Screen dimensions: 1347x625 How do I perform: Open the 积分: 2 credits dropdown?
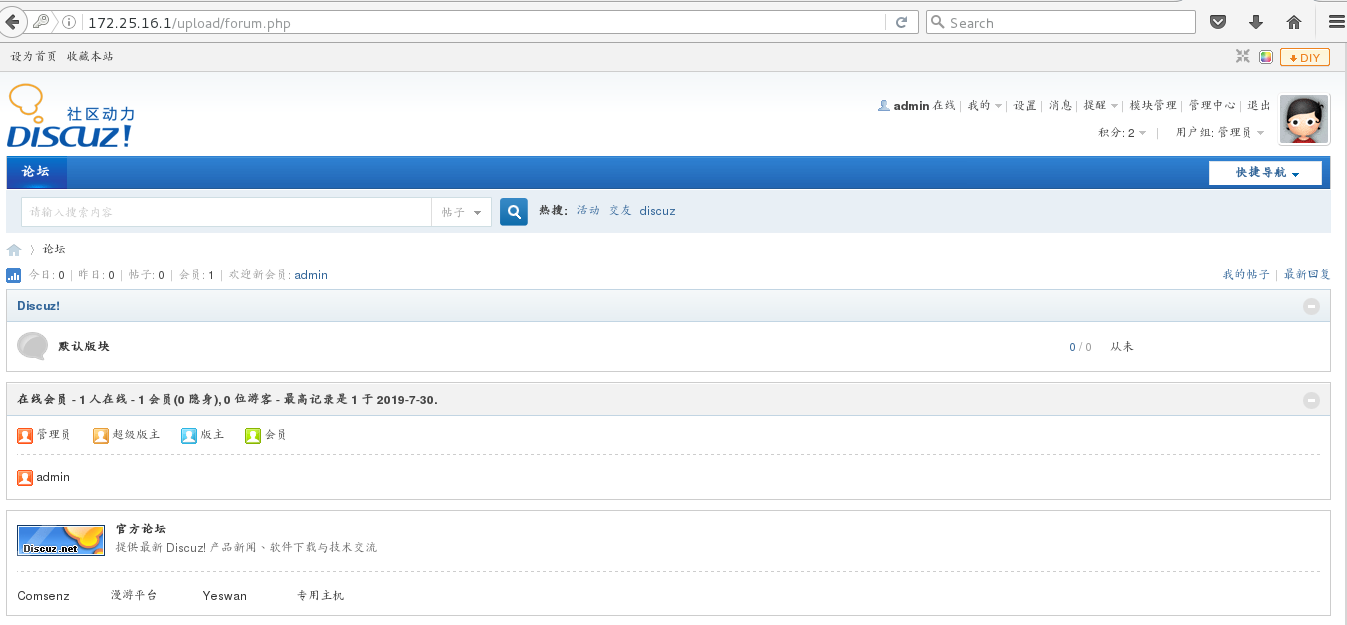tap(1122, 132)
